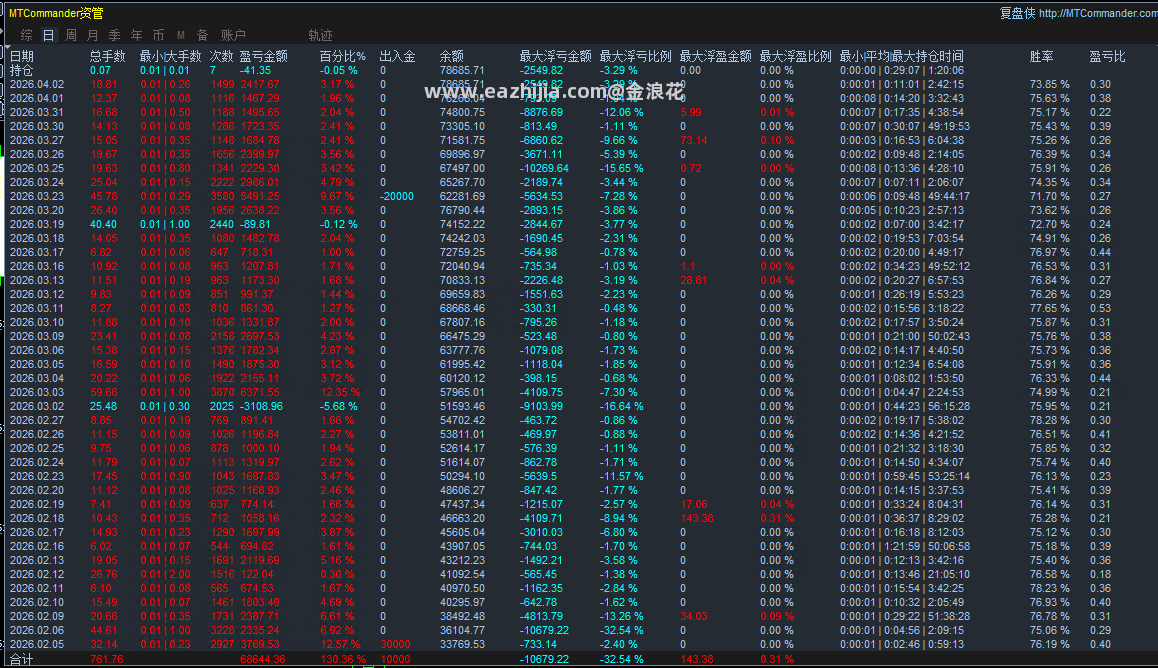Select the 2026.02.05 date row

[579, 644]
